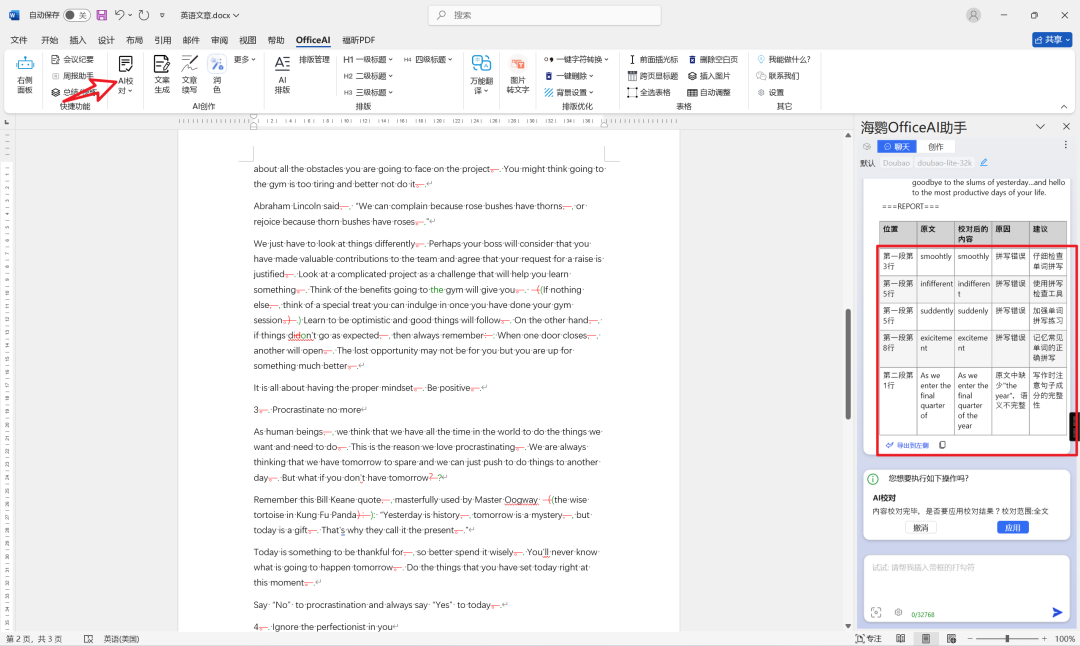Click the 共享 share button
The width and height of the screenshot is (1080, 646).
[1052, 40]
